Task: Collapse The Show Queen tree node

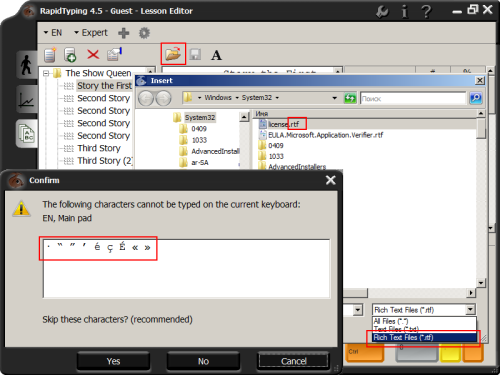Action: point(46,73)
